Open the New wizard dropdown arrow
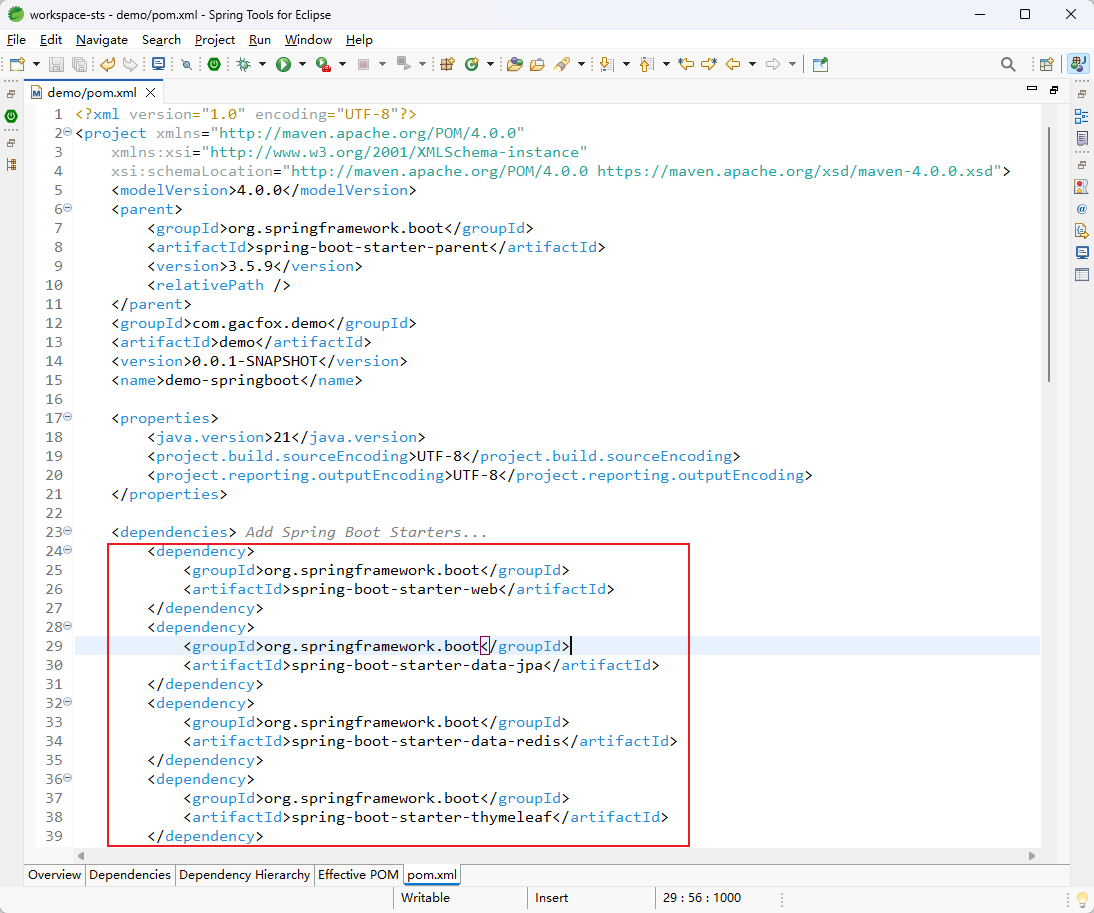This screenshot has width=1094, height=913. [36, 64]
